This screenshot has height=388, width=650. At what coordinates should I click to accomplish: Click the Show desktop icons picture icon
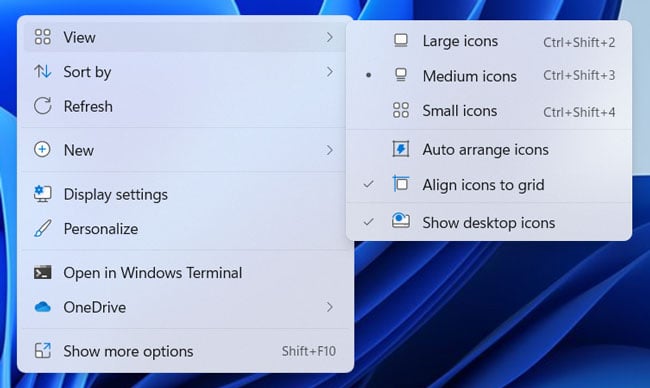pyautogui.click(x=401, y=220)
